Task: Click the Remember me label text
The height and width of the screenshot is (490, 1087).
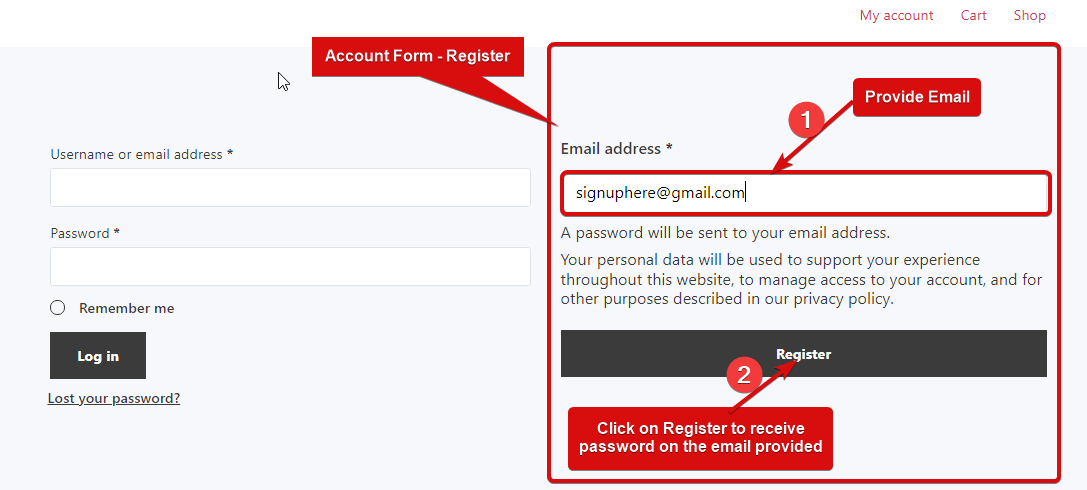Action: (x=126, y=308)
